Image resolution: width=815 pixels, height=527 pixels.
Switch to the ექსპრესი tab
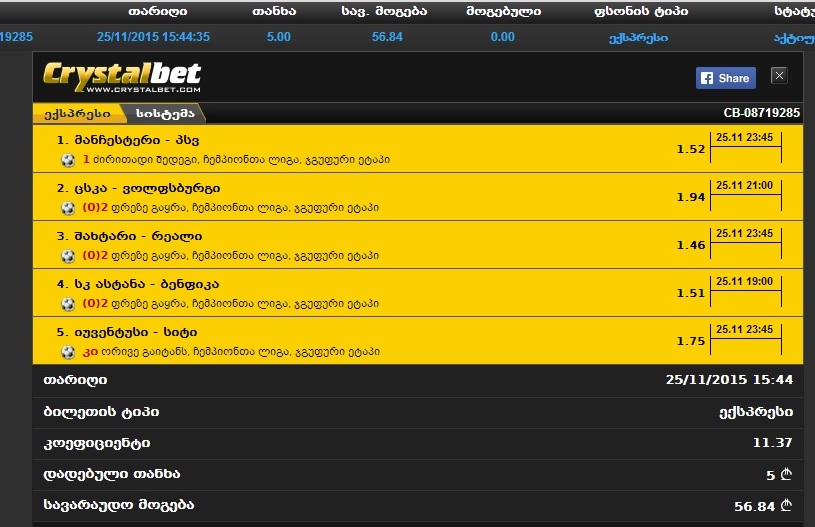tap(78, 113)
